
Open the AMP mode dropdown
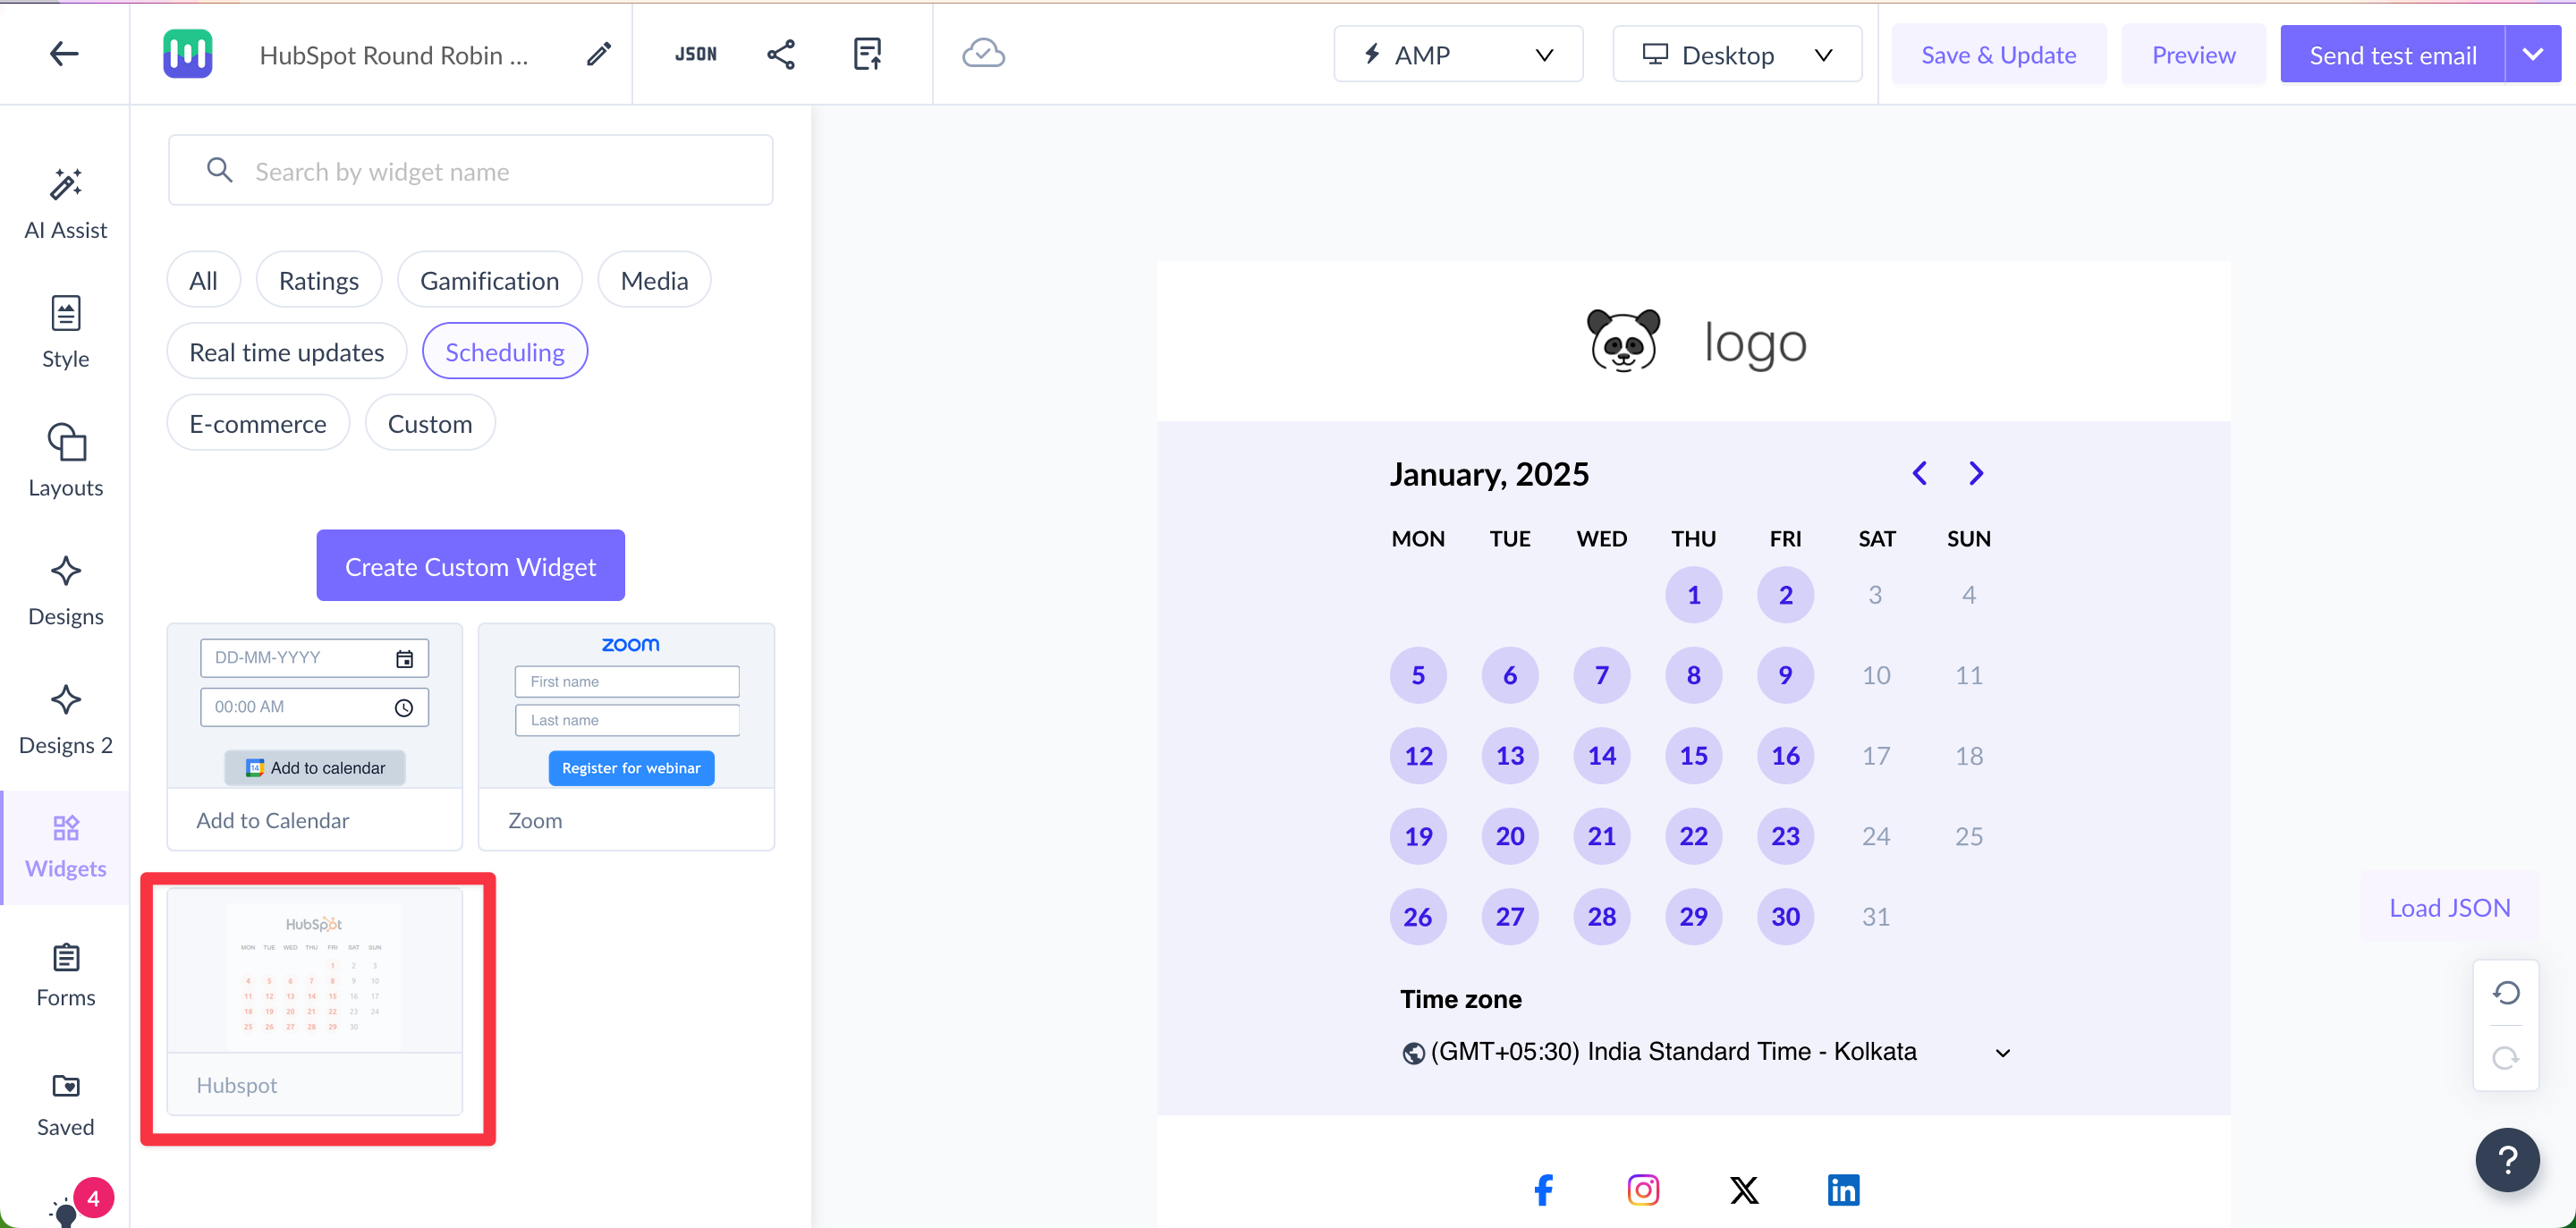(x=1458, y=54)
